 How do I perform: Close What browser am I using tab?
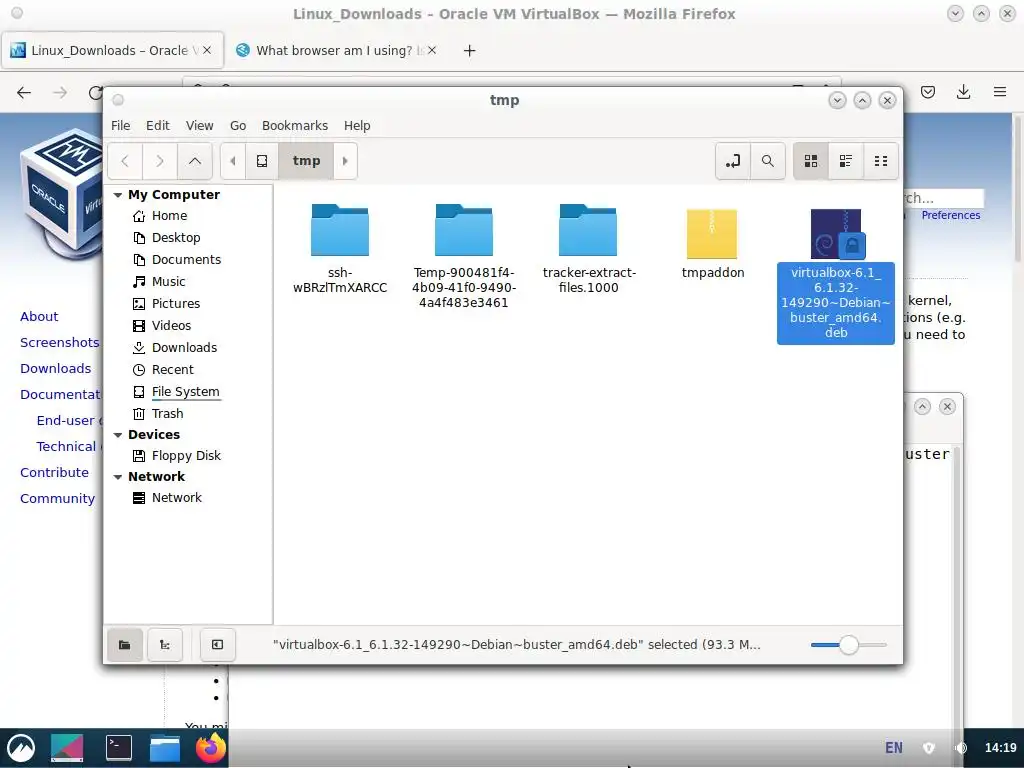pyautogui.click(x=432, y=50)
